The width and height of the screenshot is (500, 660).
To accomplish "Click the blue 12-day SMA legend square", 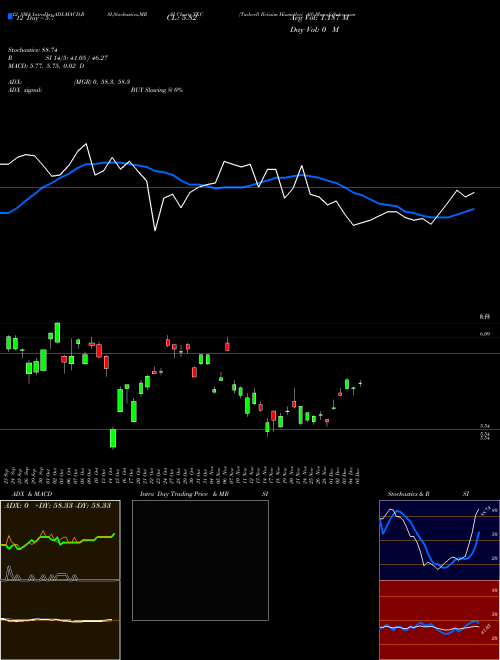I will 10,16.
